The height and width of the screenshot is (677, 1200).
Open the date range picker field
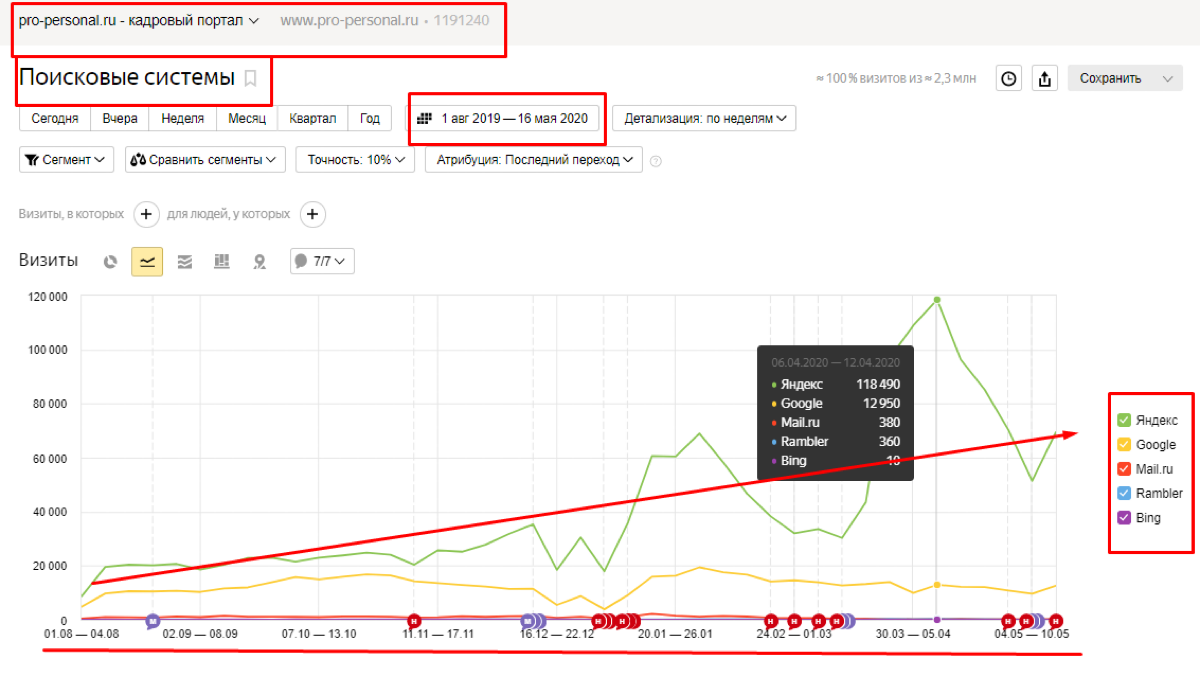pos(505,119)
